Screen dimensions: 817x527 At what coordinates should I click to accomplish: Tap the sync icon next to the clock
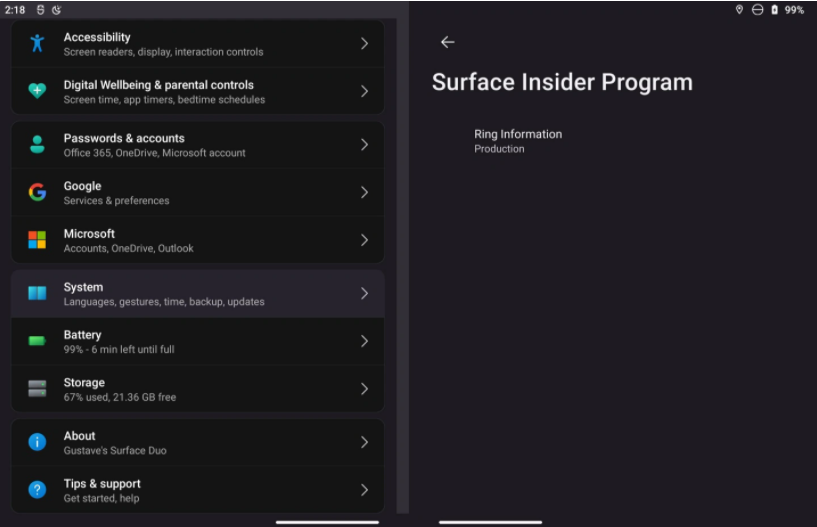click(x=41, y=9)
